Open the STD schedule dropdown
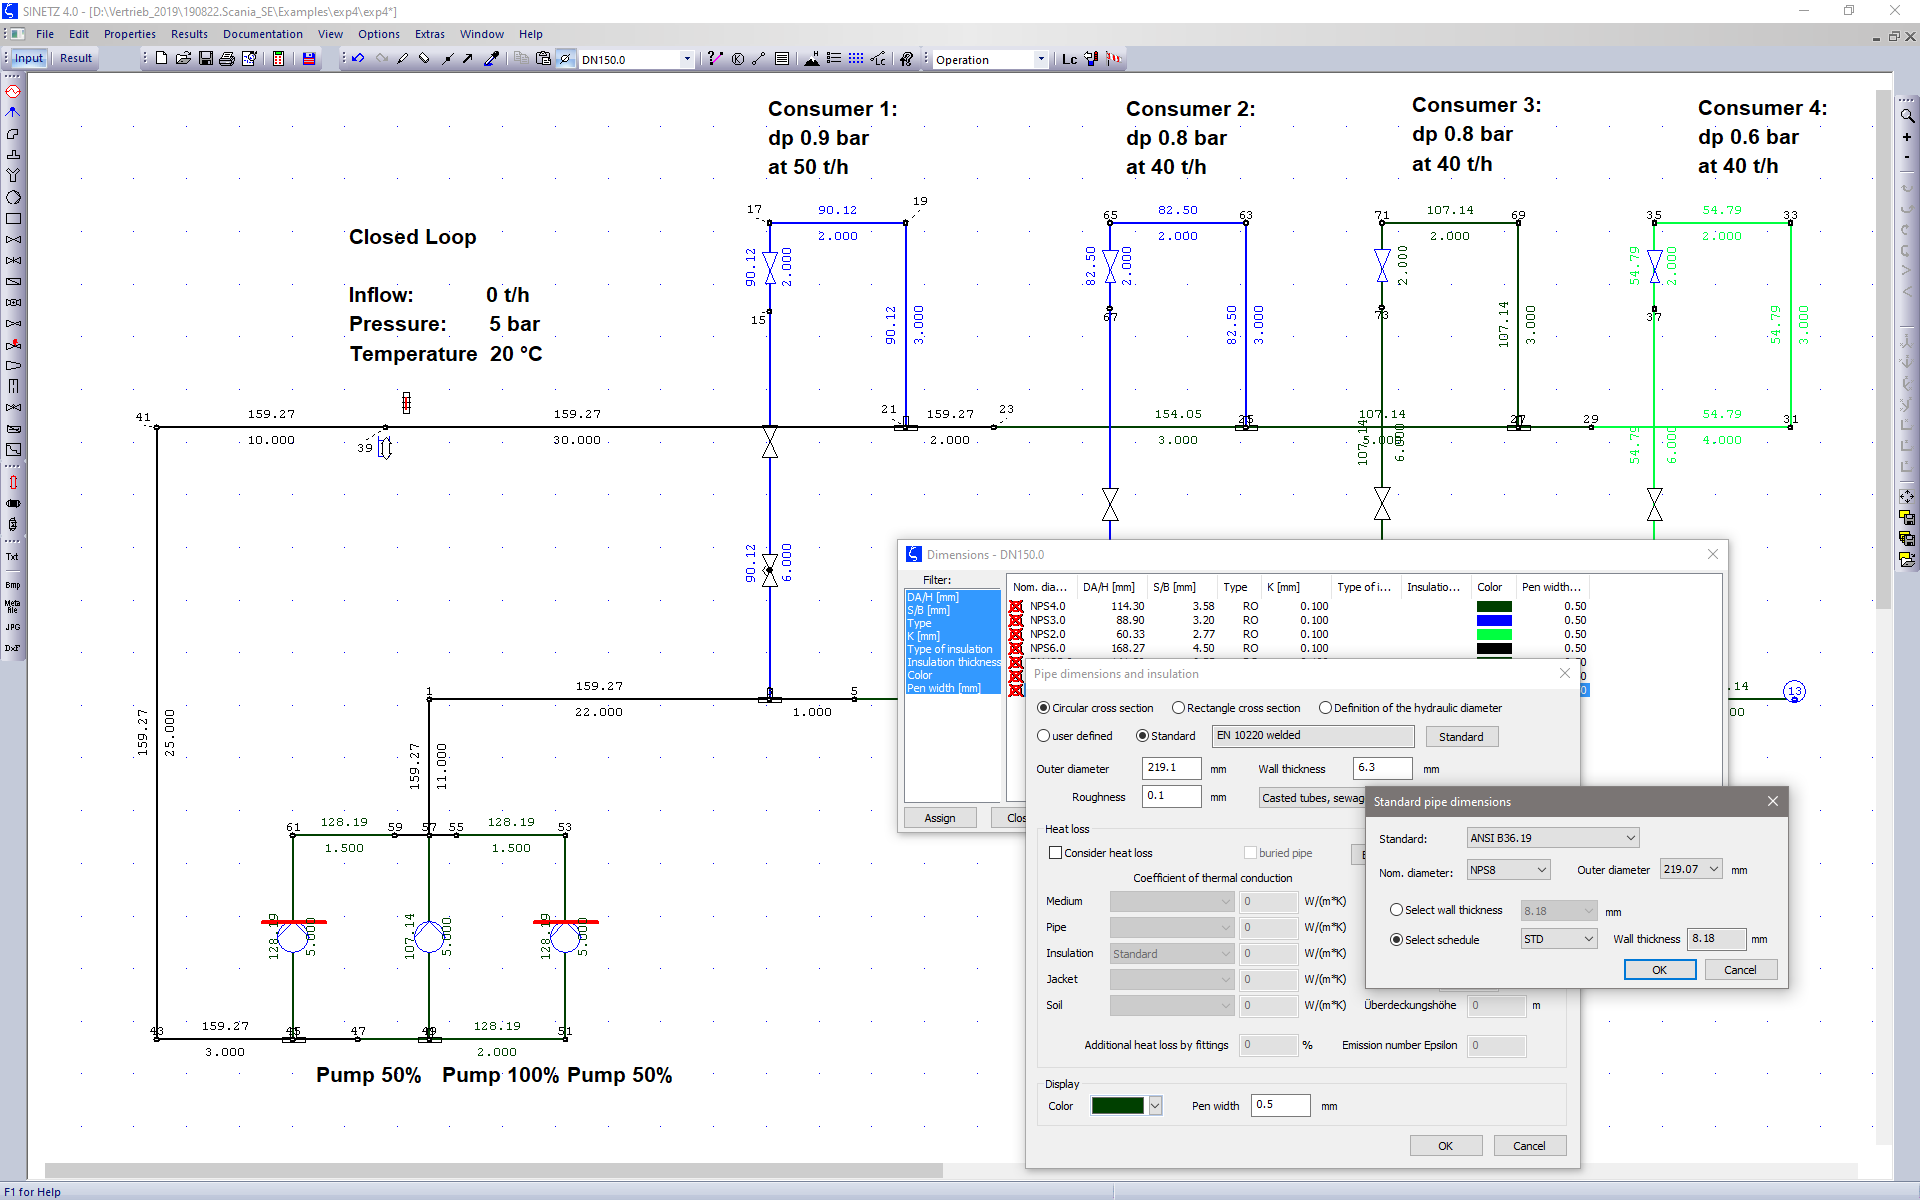 point(1558,939)
